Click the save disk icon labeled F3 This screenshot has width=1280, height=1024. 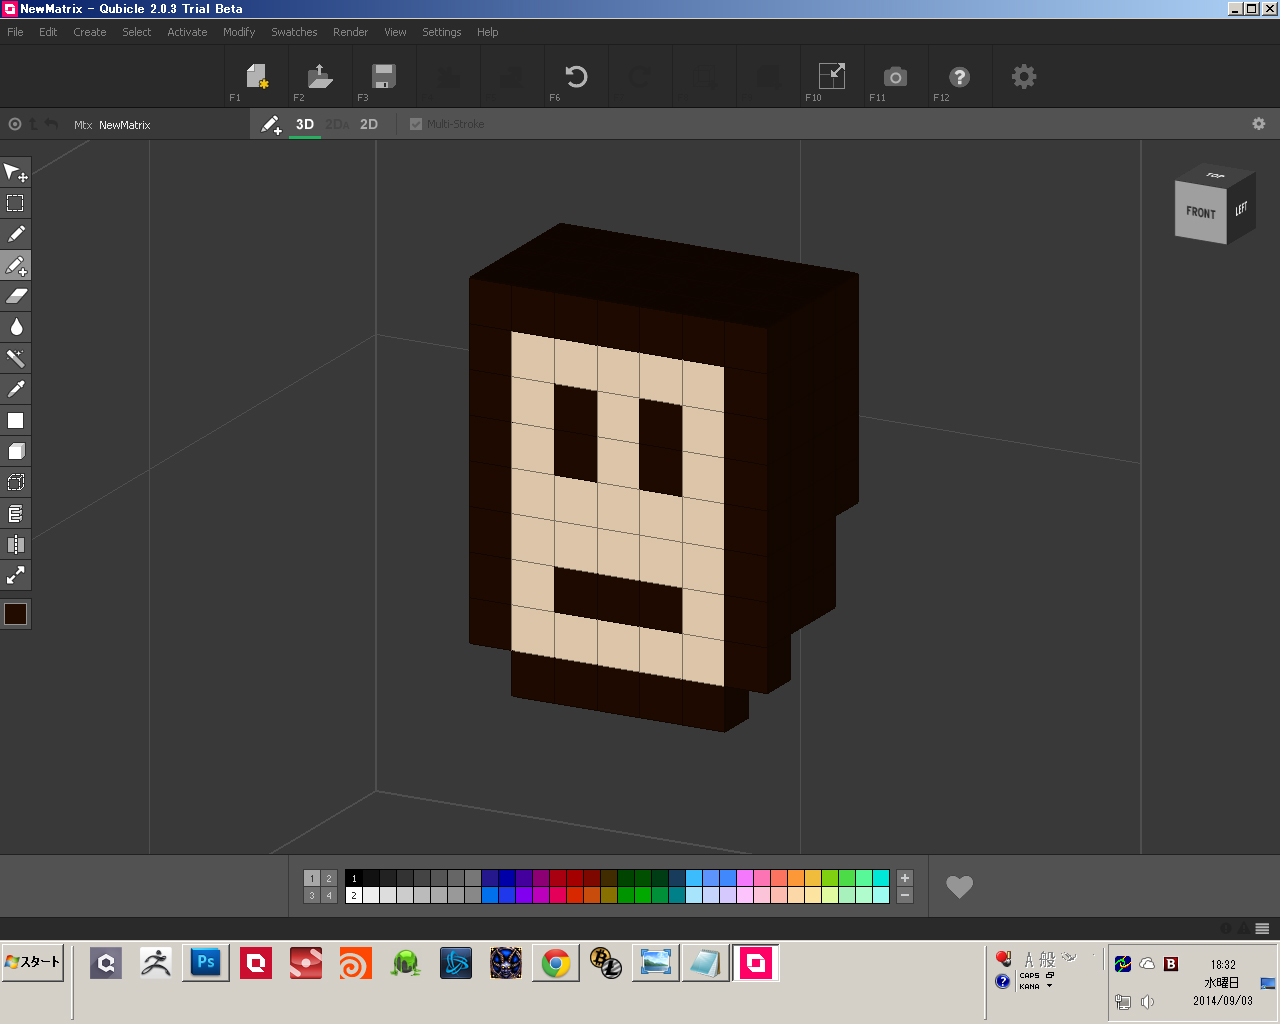(x=384, y=77)
